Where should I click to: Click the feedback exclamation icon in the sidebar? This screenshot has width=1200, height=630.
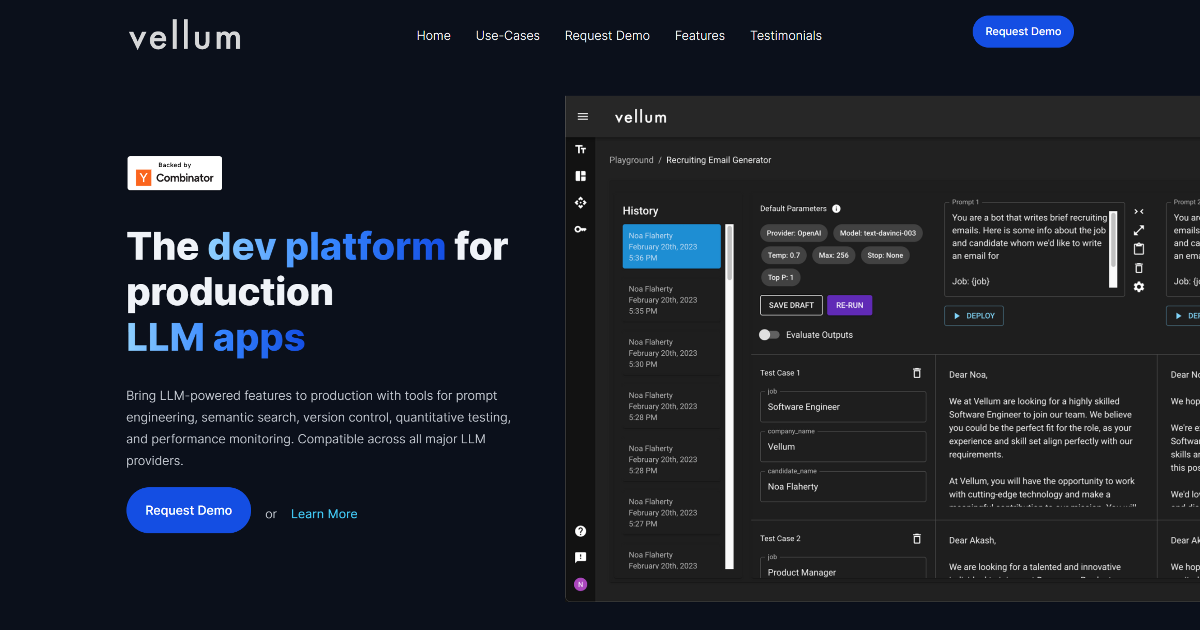click(x=580, y=557)
